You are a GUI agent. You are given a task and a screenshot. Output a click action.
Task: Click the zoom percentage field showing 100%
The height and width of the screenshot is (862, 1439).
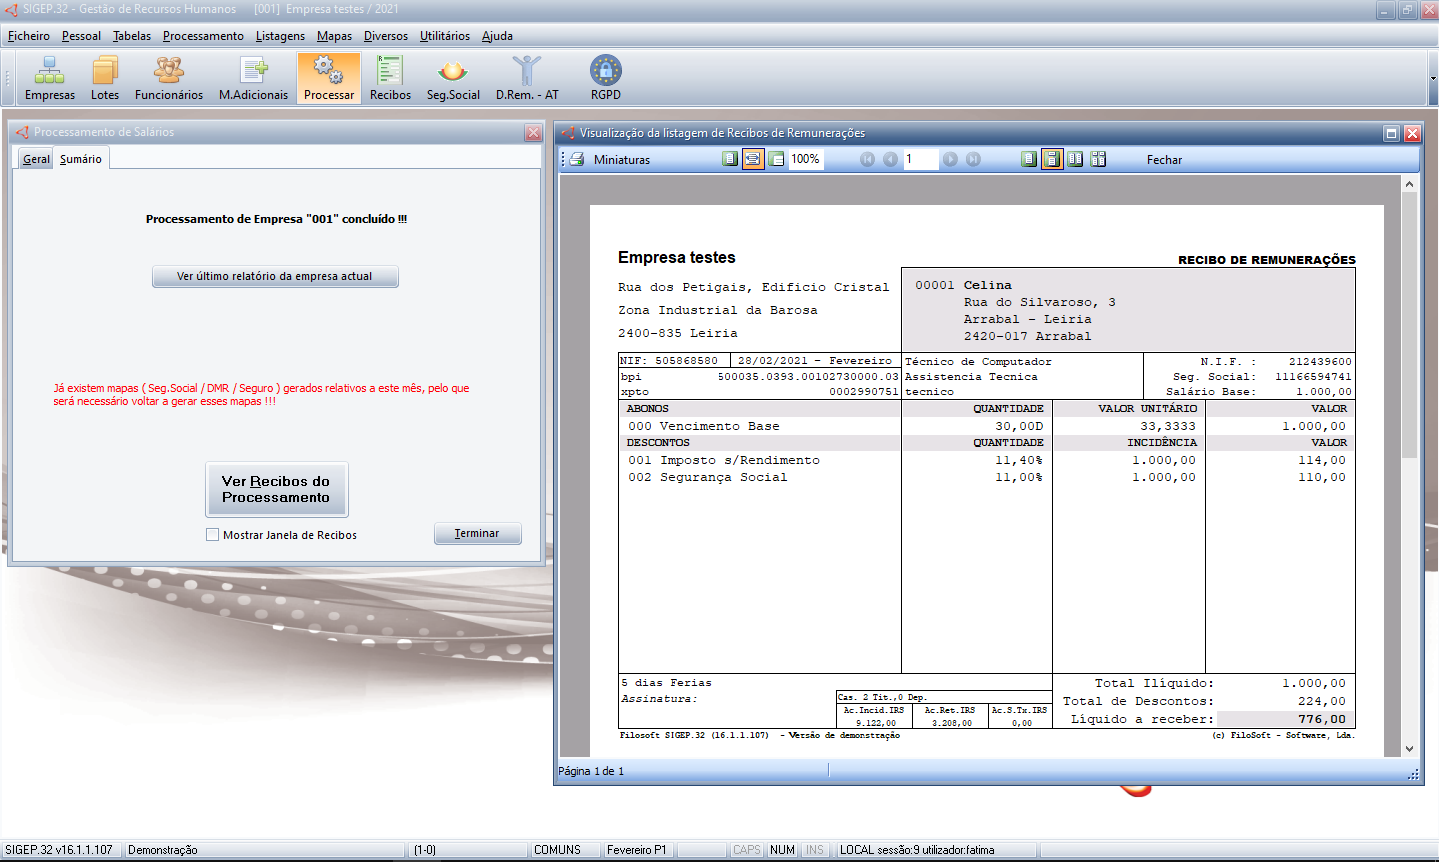tap(805, 160)
